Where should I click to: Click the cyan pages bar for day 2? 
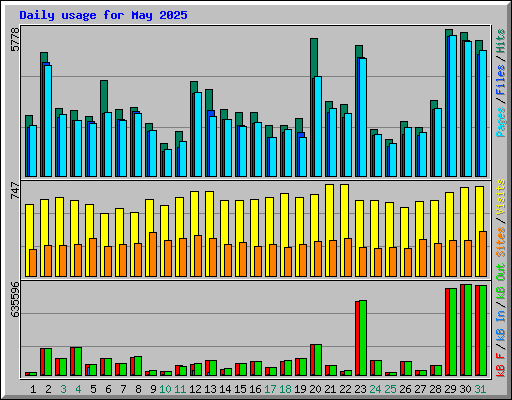pos(48,121)
